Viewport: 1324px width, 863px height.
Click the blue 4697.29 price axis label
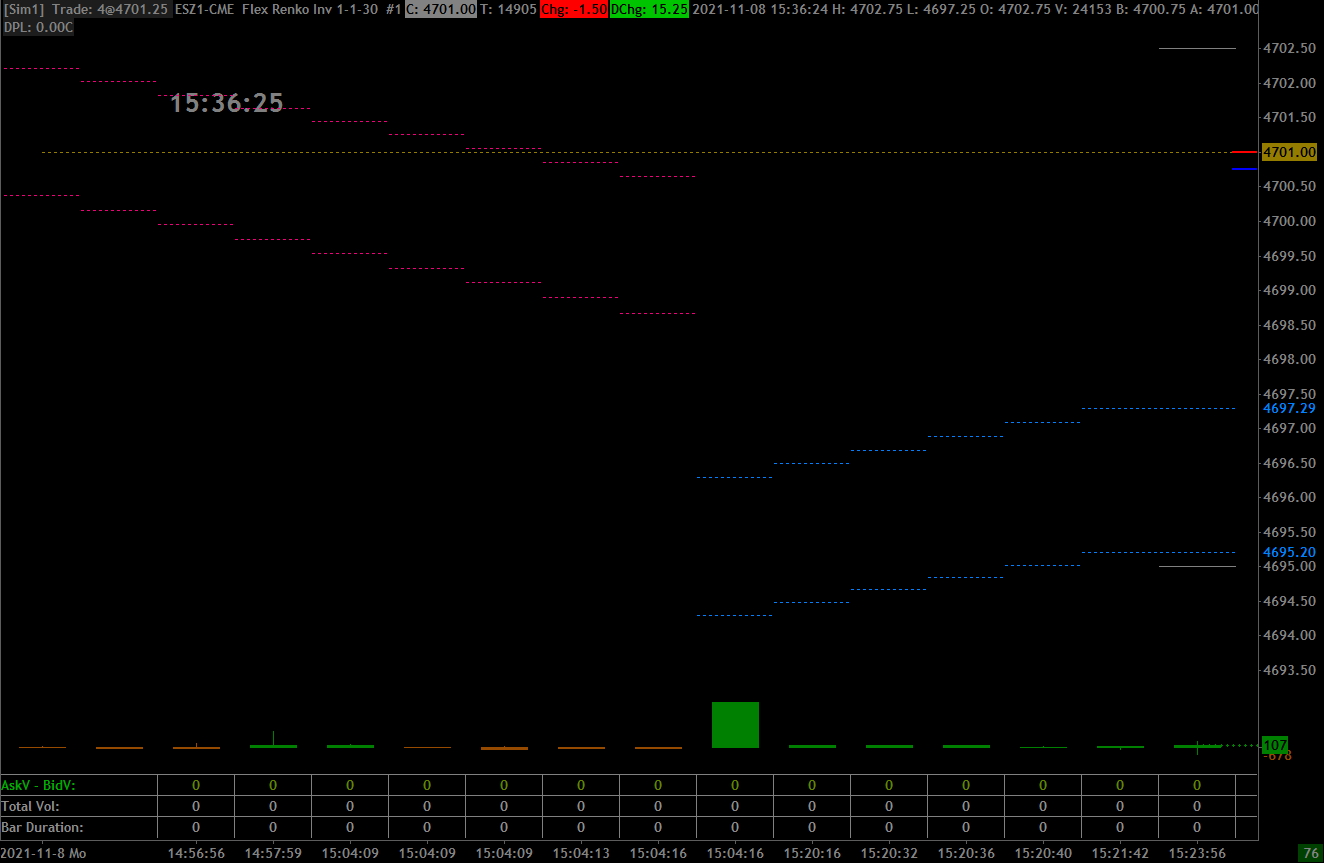(1289, 409)
